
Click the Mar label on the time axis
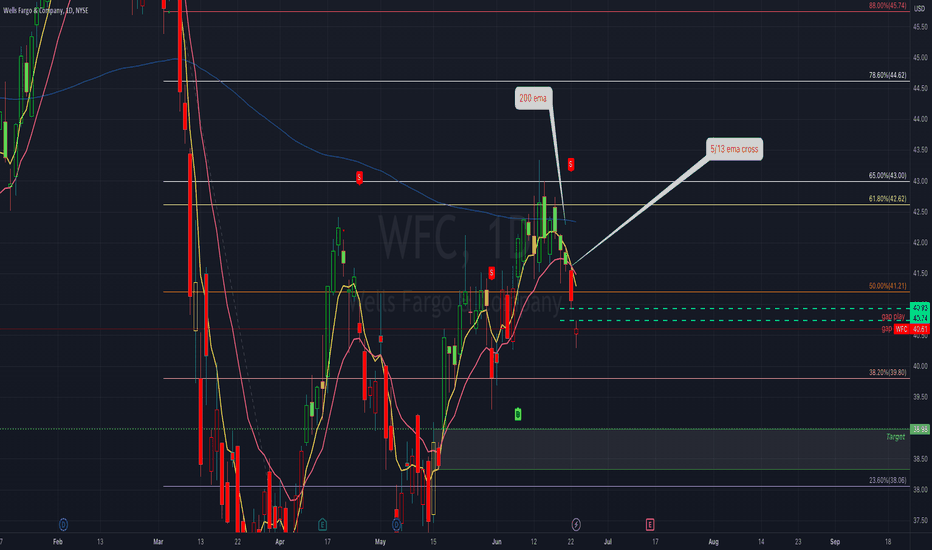click(x=158, y=542)
